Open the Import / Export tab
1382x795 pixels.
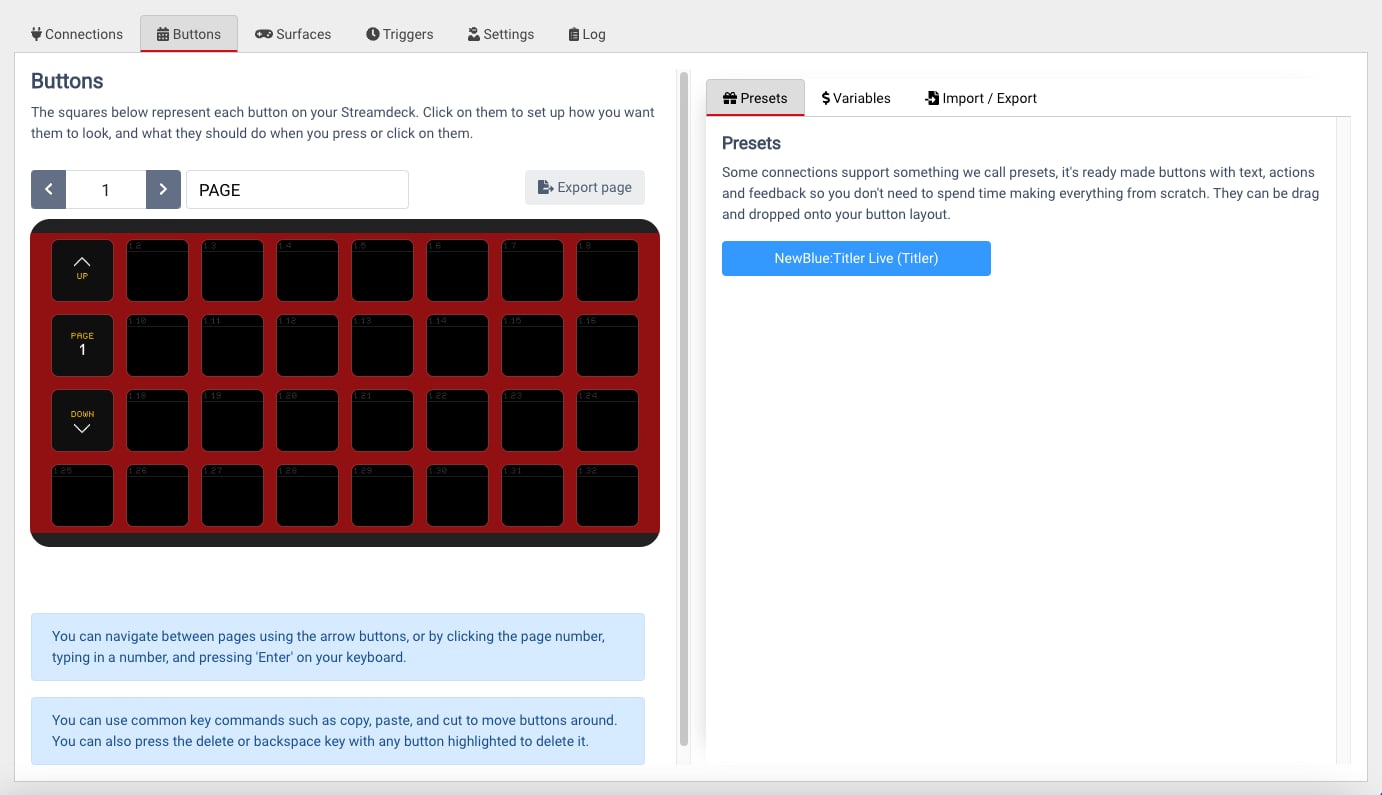tap(980, 98)
